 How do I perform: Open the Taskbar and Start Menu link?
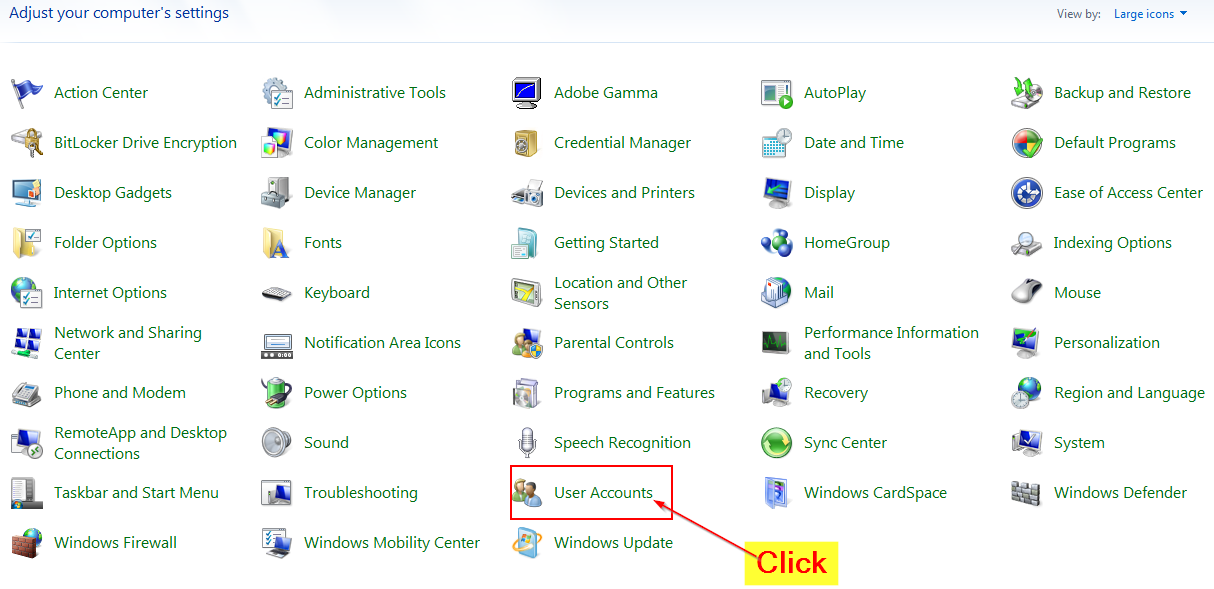[136, 493]
